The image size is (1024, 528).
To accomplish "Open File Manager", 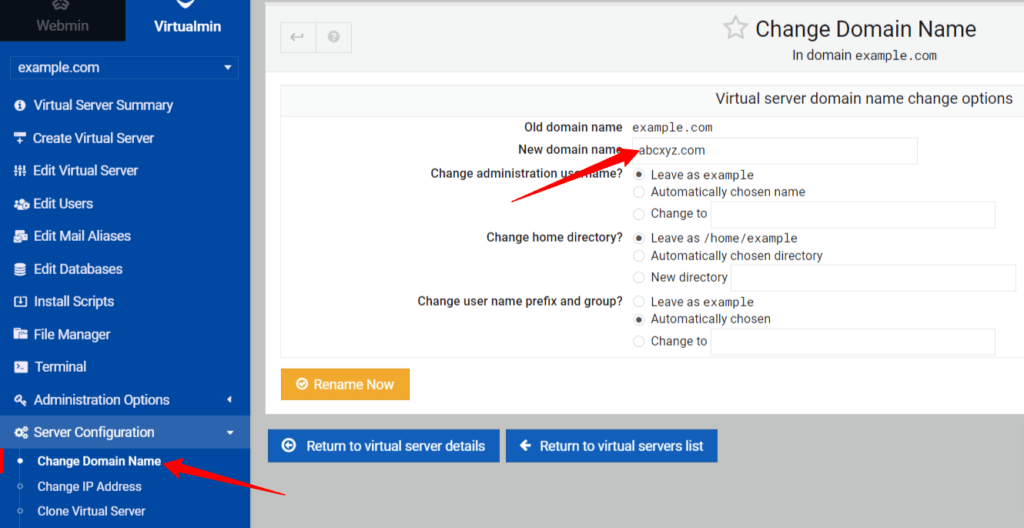I will [72, 335].
